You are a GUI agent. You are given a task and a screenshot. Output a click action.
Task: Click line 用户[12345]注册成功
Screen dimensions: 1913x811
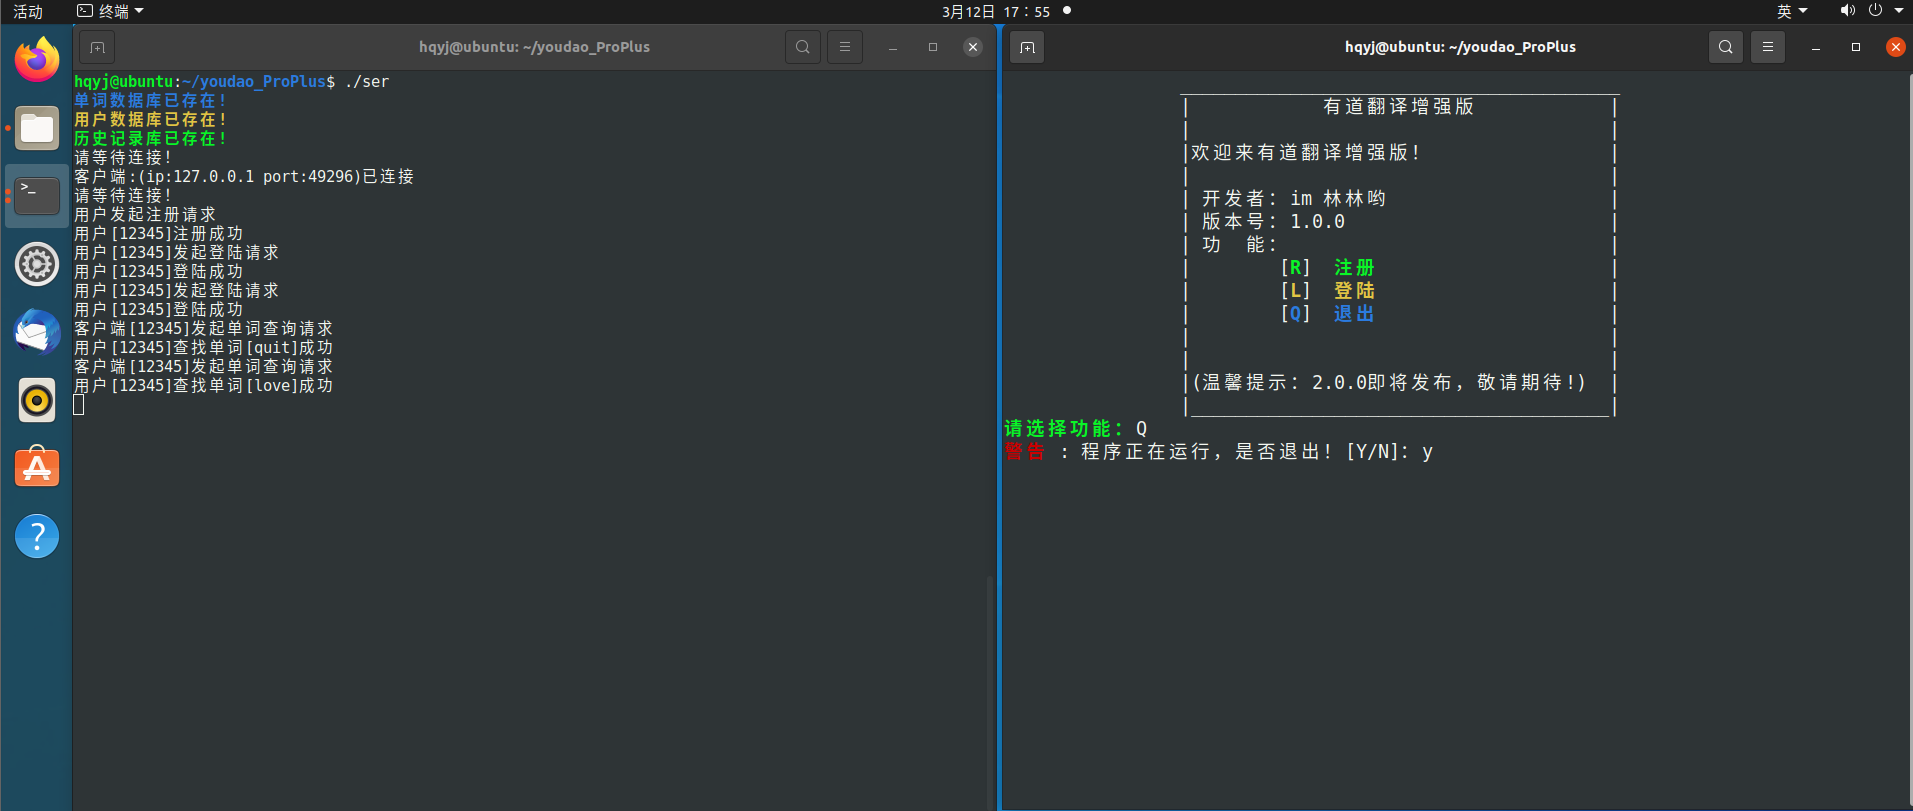[159, 234]
